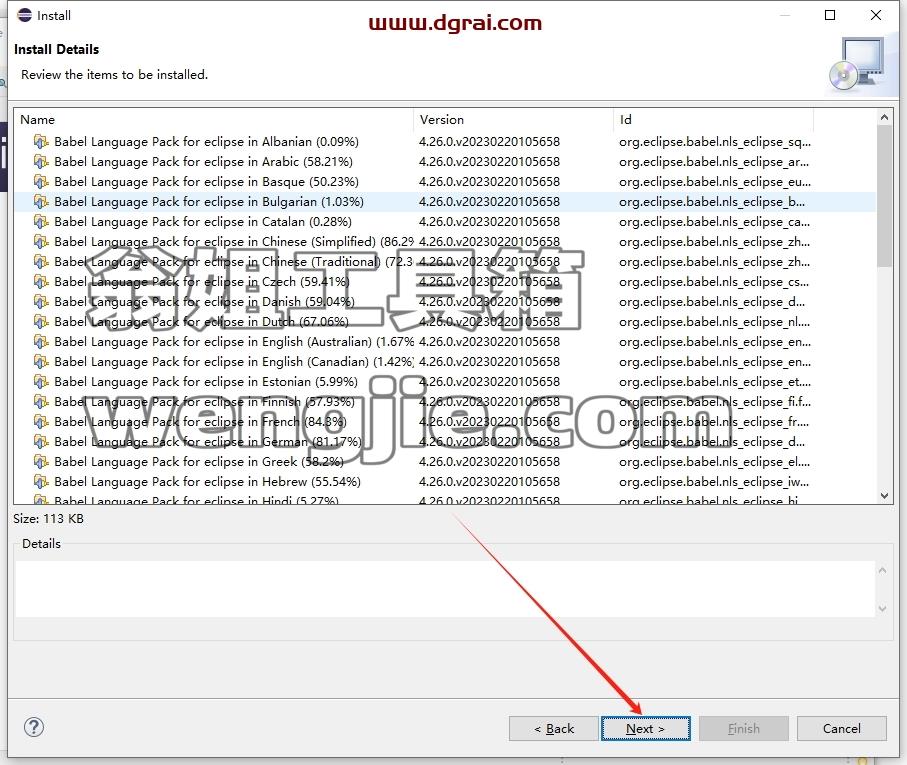Open the help question mark icon
This screenshot has width=907, height=765.
(x=34, y=727)
